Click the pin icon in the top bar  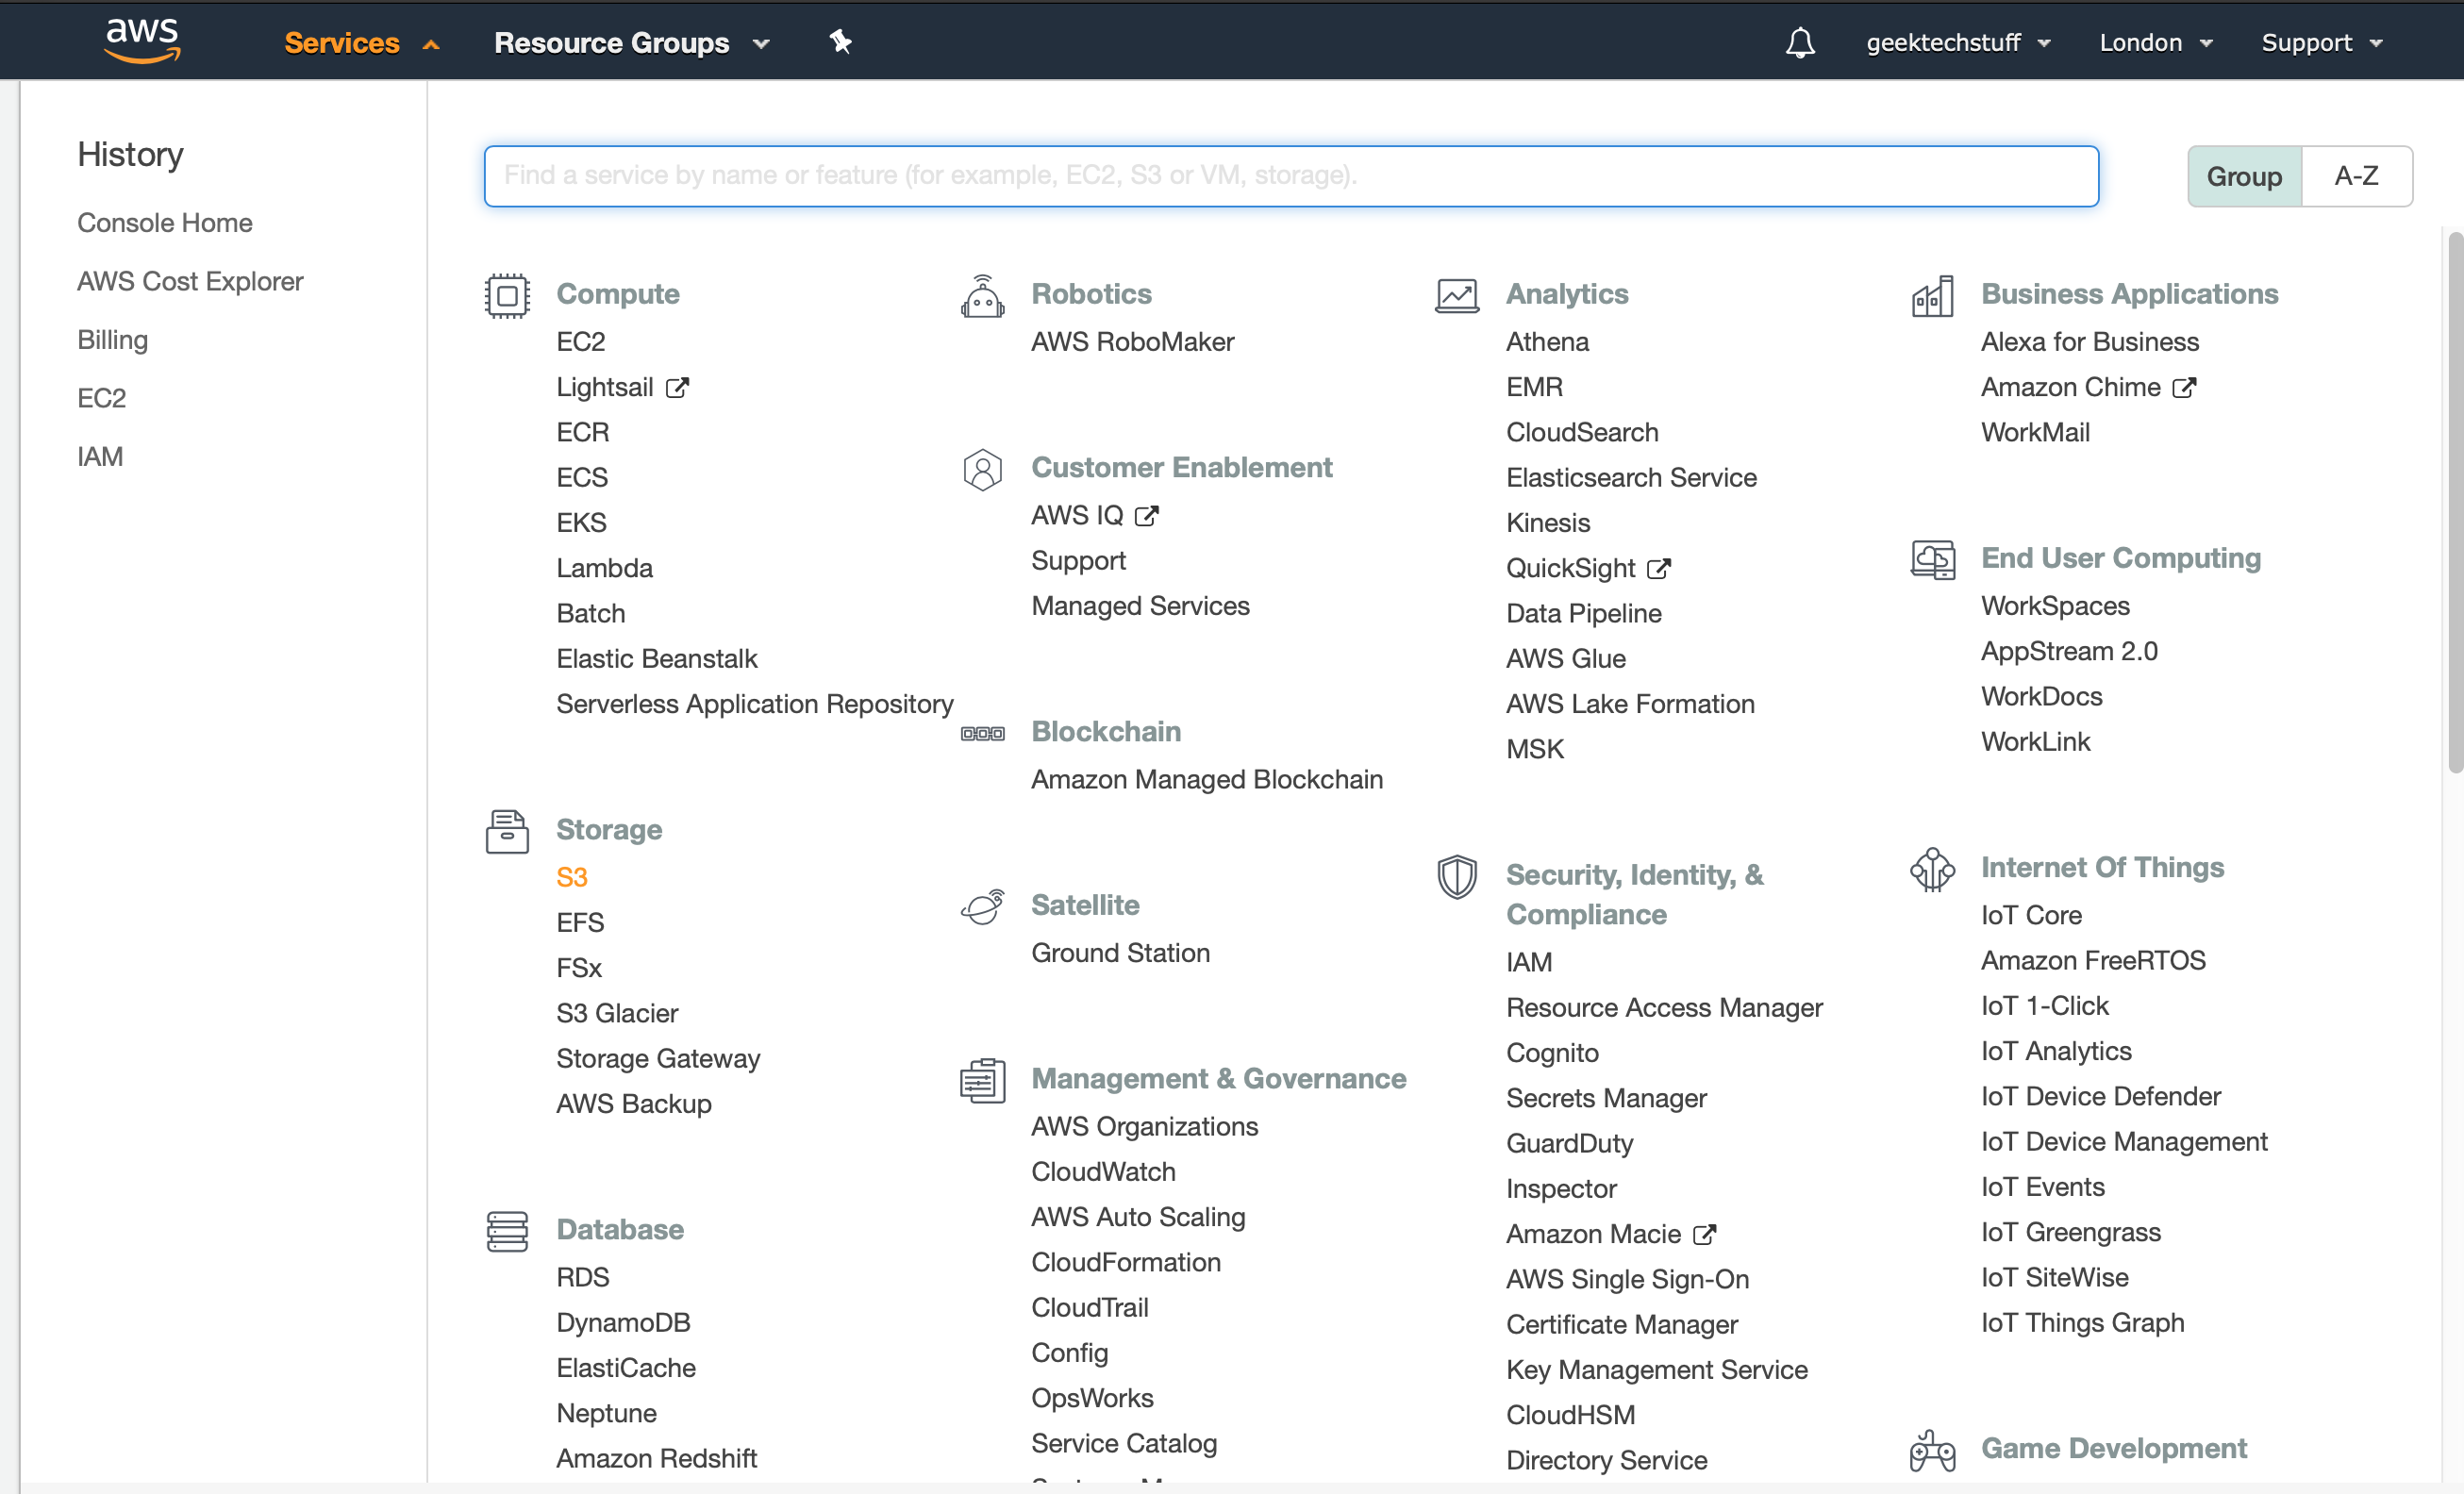840,42
